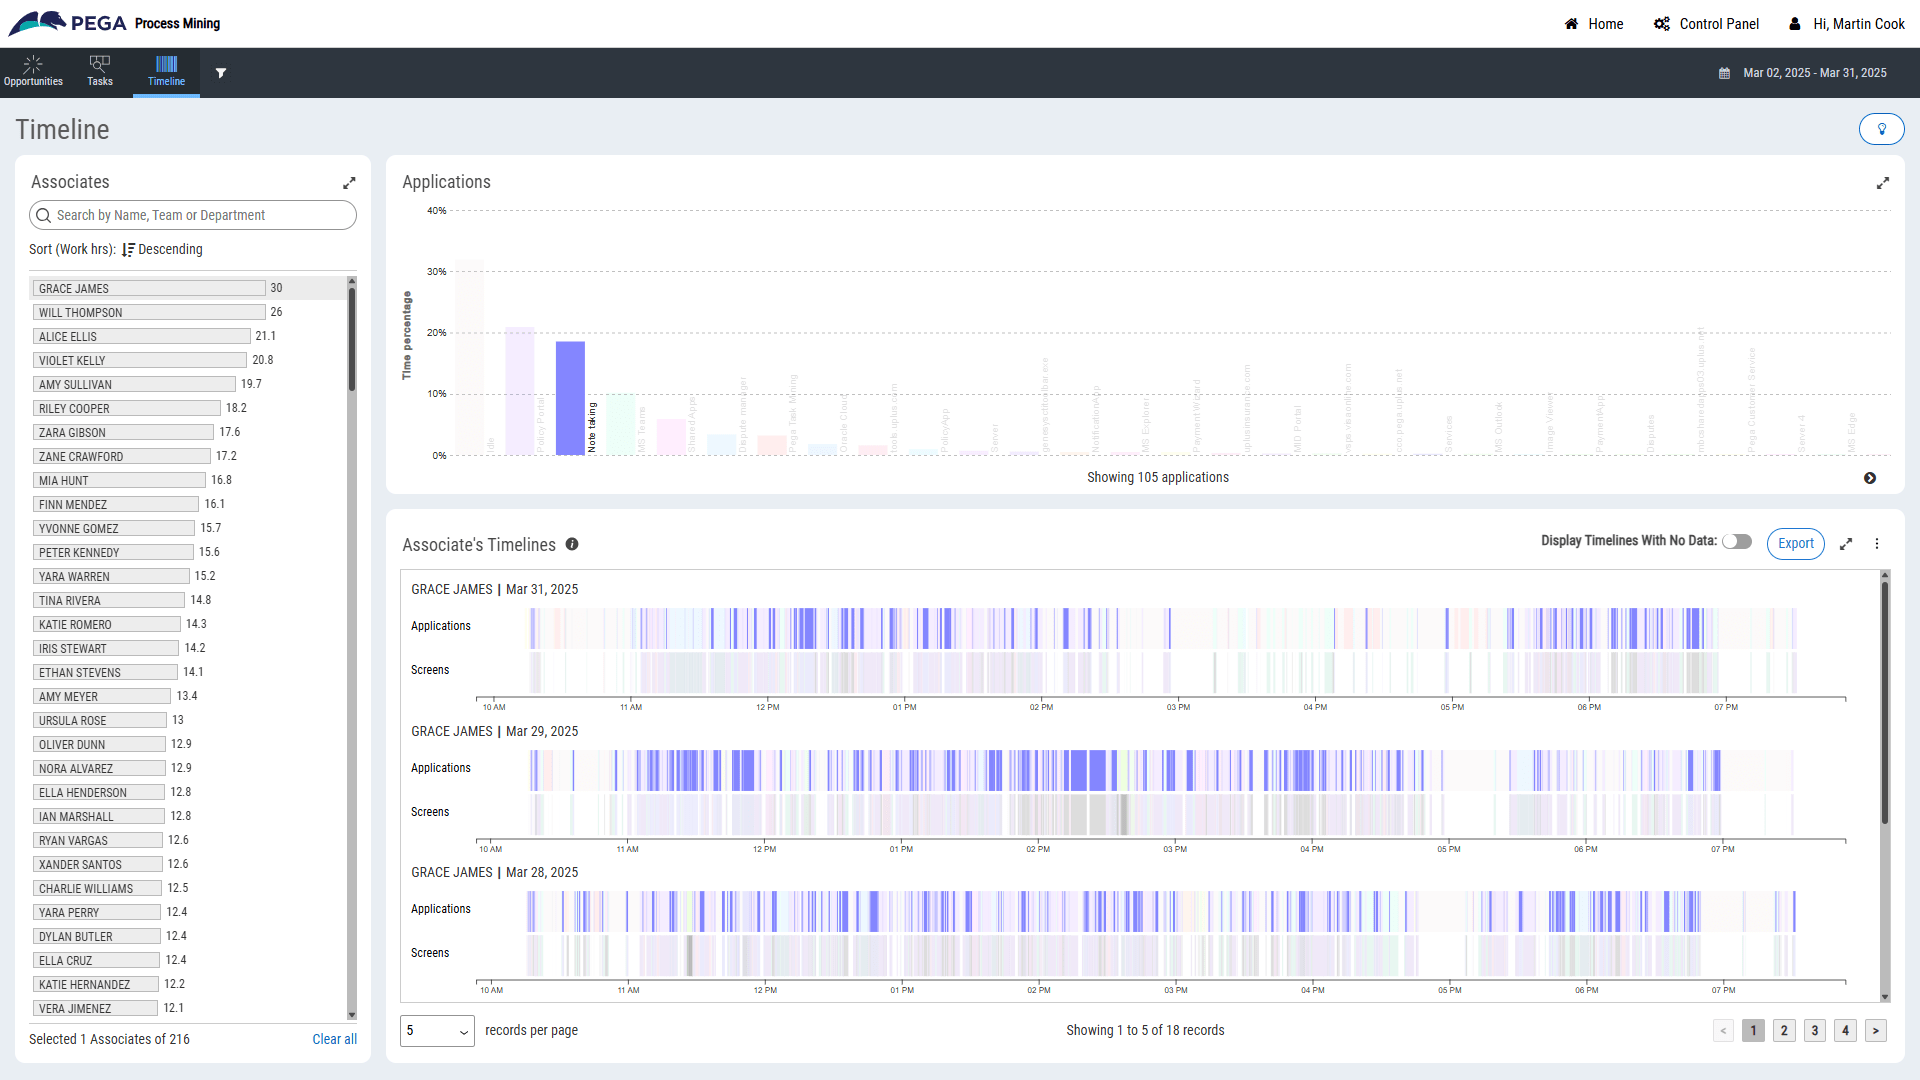
Task: Expand the Associates panel fullscreen
Action: point(349,183)
